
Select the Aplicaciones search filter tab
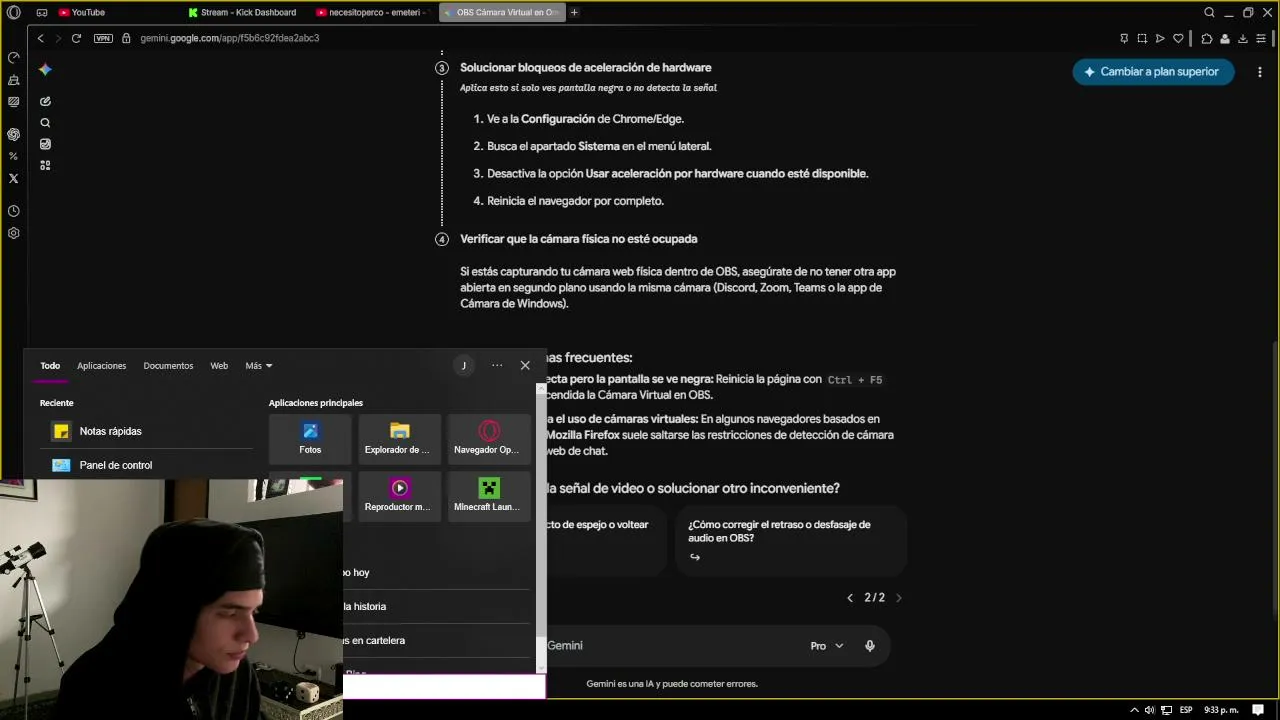click(102, 366)
